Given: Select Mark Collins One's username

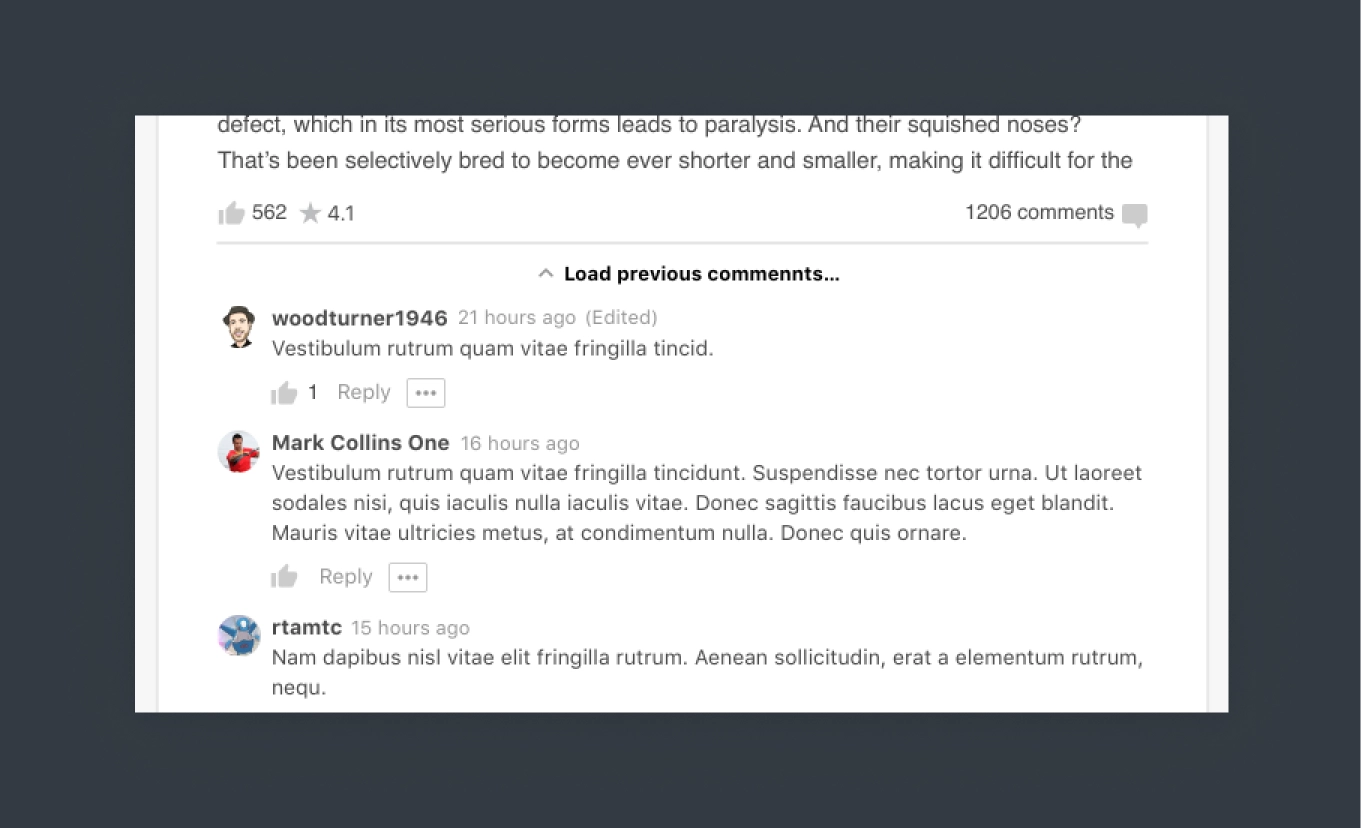Looking at the screenshot, I should 360,443.
